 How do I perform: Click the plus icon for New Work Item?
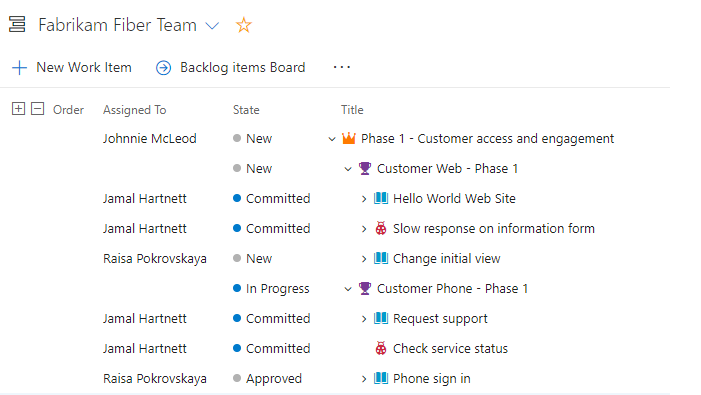coord(19,67)
